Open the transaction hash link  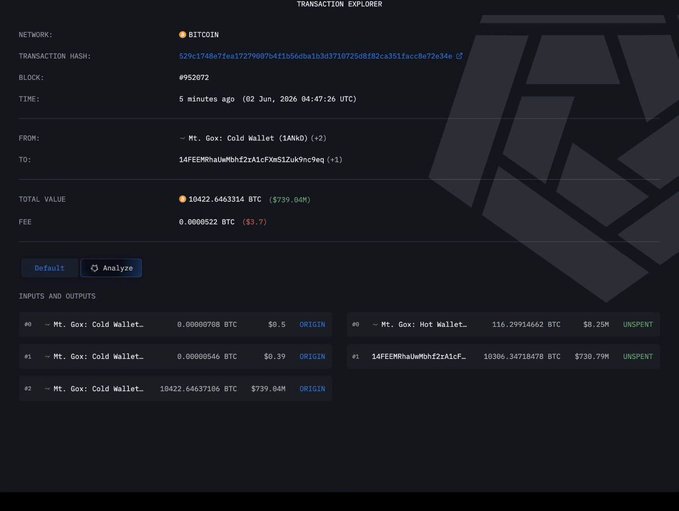pos(315,56)
